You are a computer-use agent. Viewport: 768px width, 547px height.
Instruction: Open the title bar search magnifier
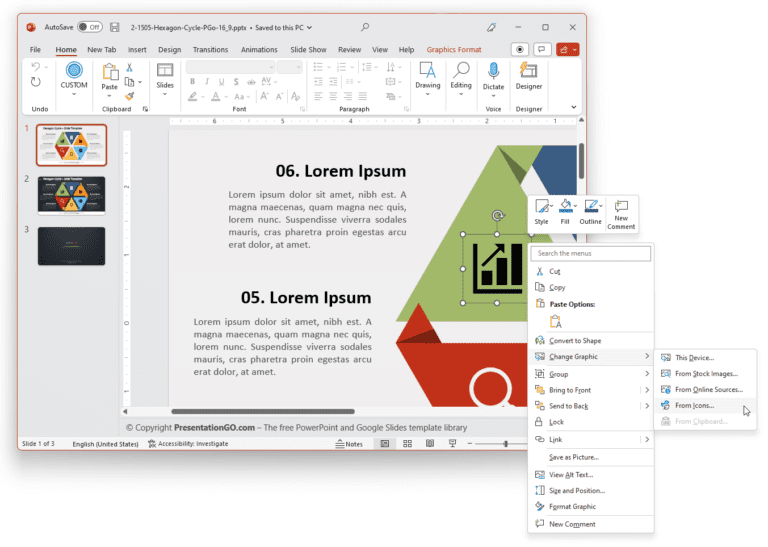[x=365, y=27]
